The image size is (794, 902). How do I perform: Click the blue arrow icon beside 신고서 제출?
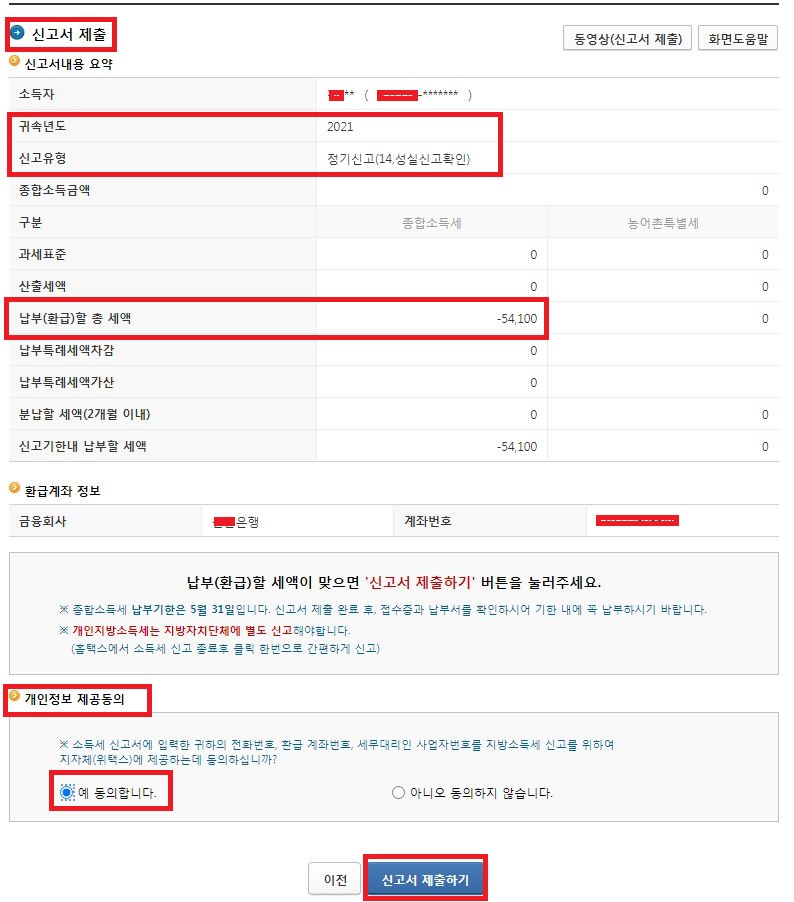pyautogui.click(x=17, y=33)
